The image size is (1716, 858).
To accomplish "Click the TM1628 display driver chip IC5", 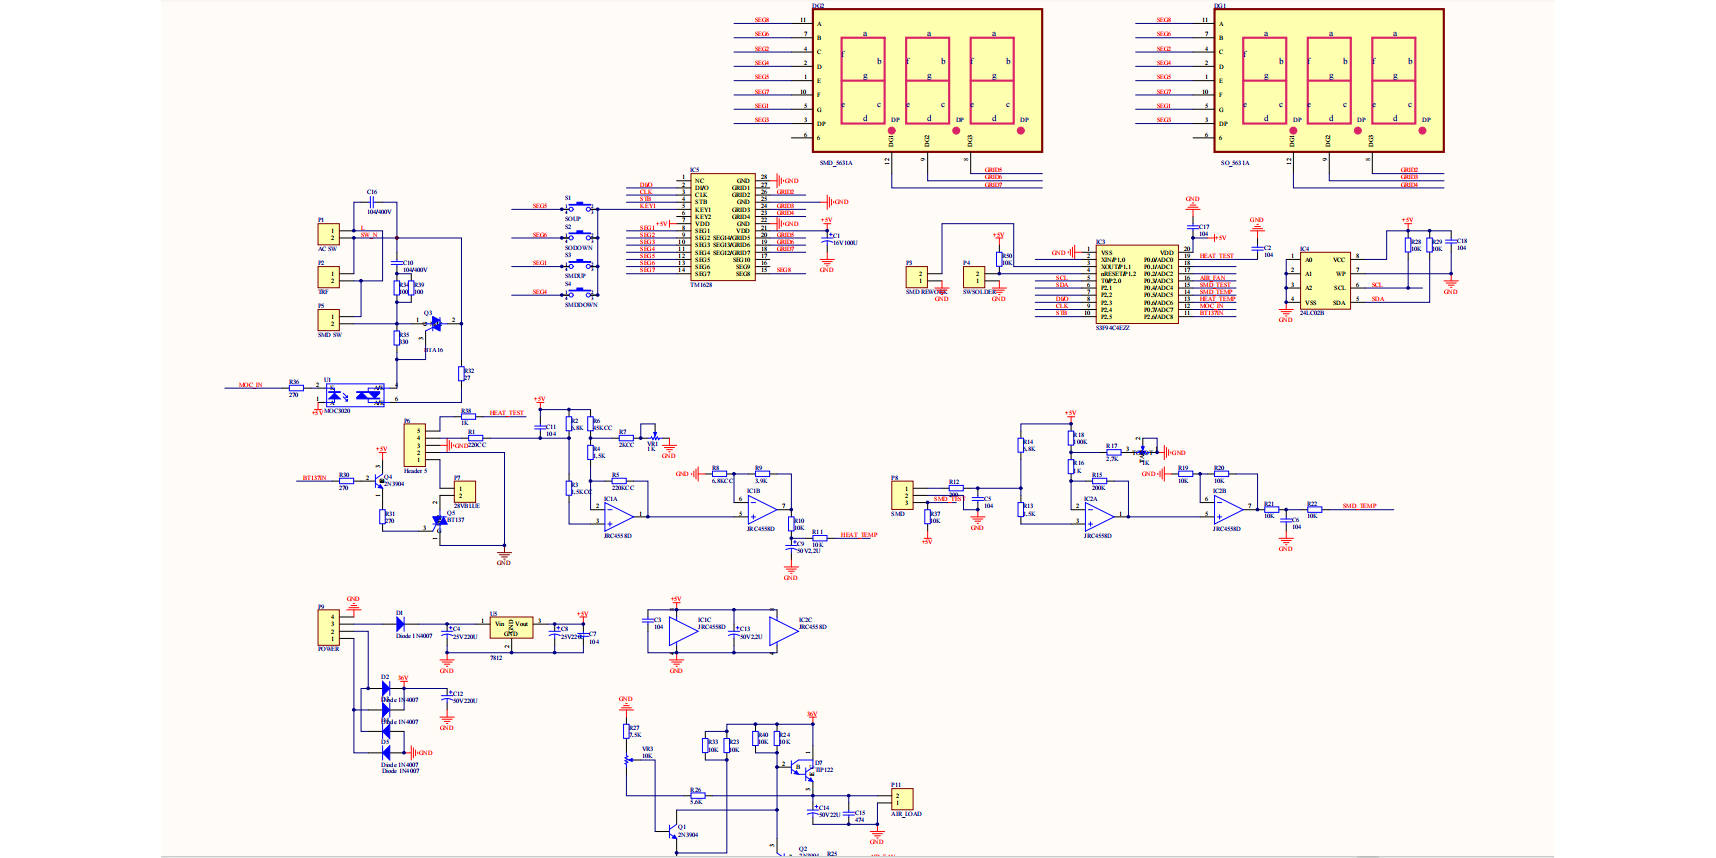I will pos(721,227).
